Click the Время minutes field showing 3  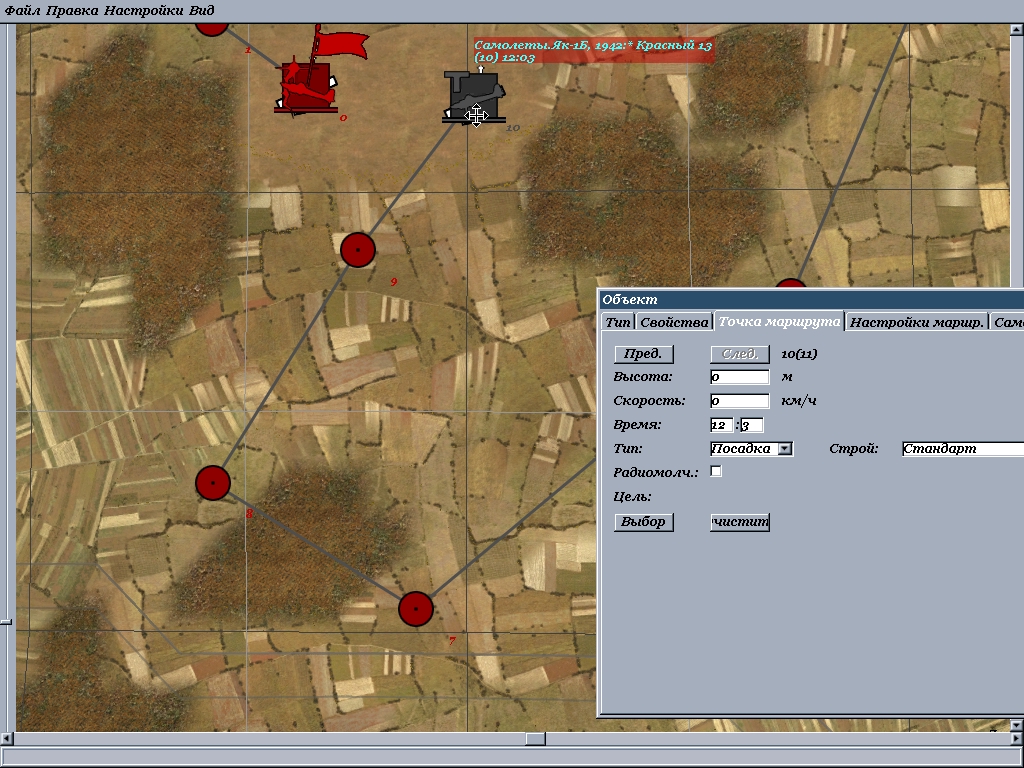click(752, 425)
